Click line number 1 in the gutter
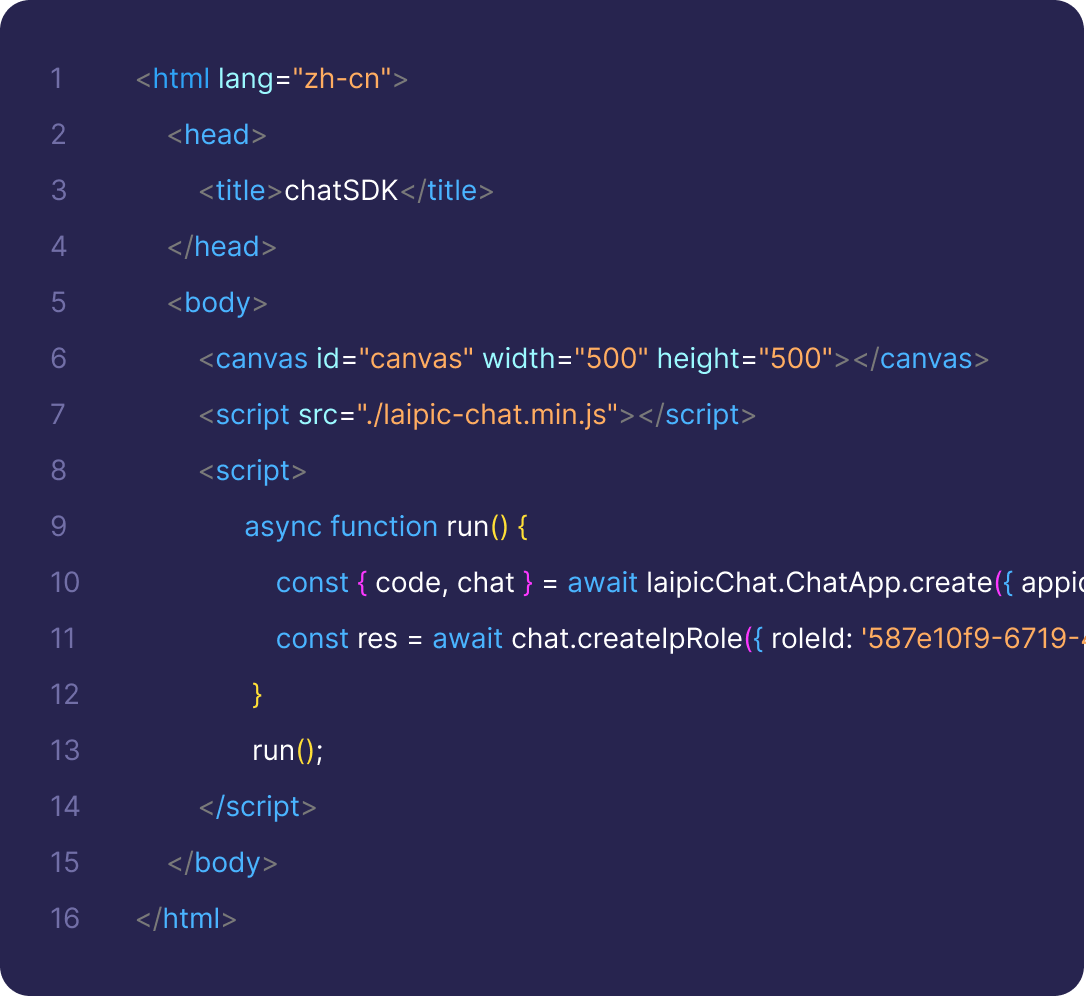The height and width of the screenshot is (996, 1086). coord(56,79)
